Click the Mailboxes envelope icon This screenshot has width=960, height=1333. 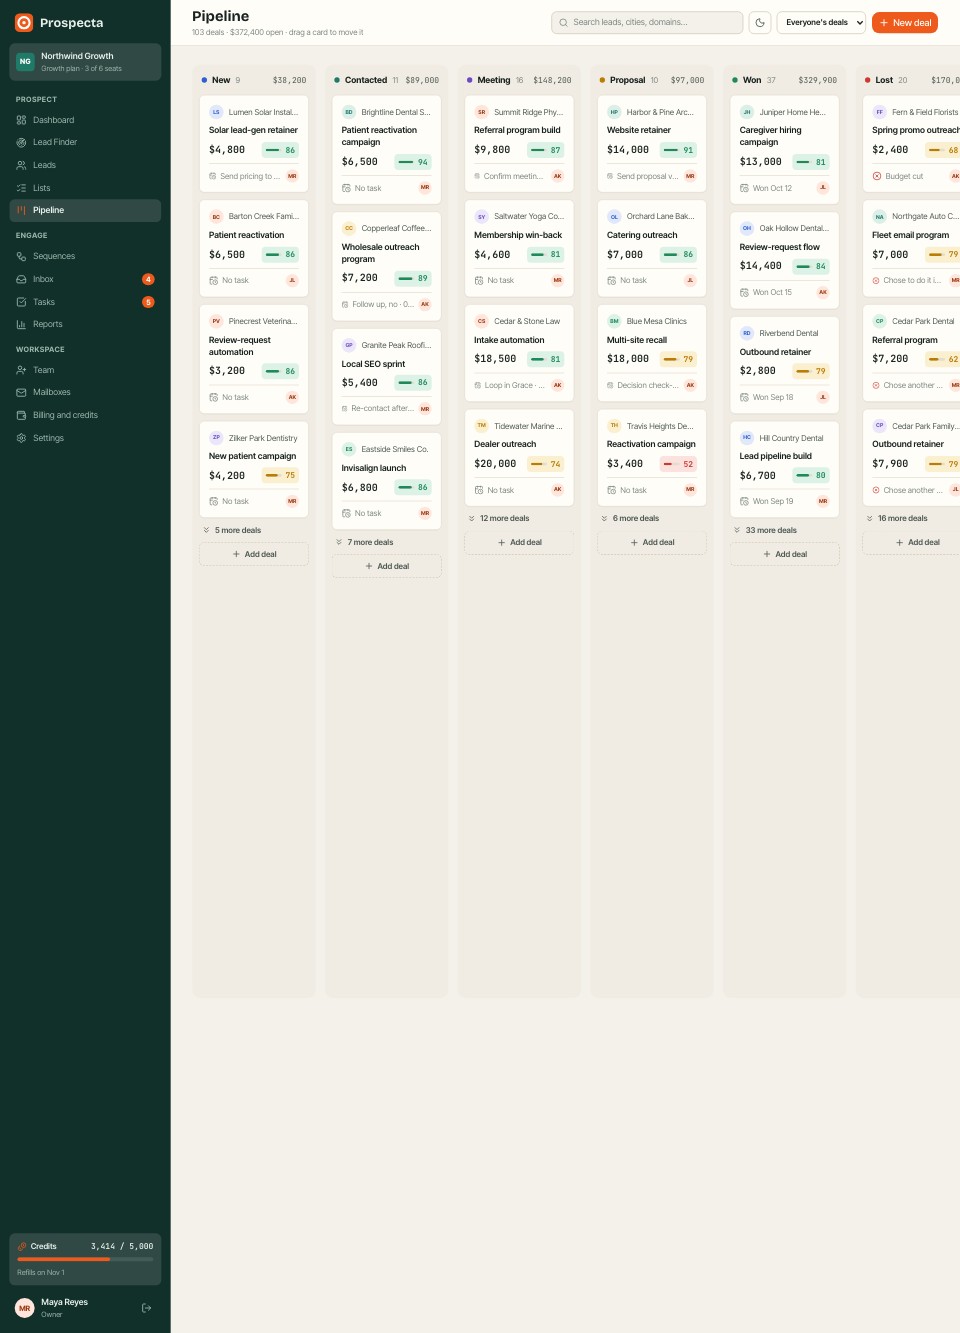pos(21,392)
